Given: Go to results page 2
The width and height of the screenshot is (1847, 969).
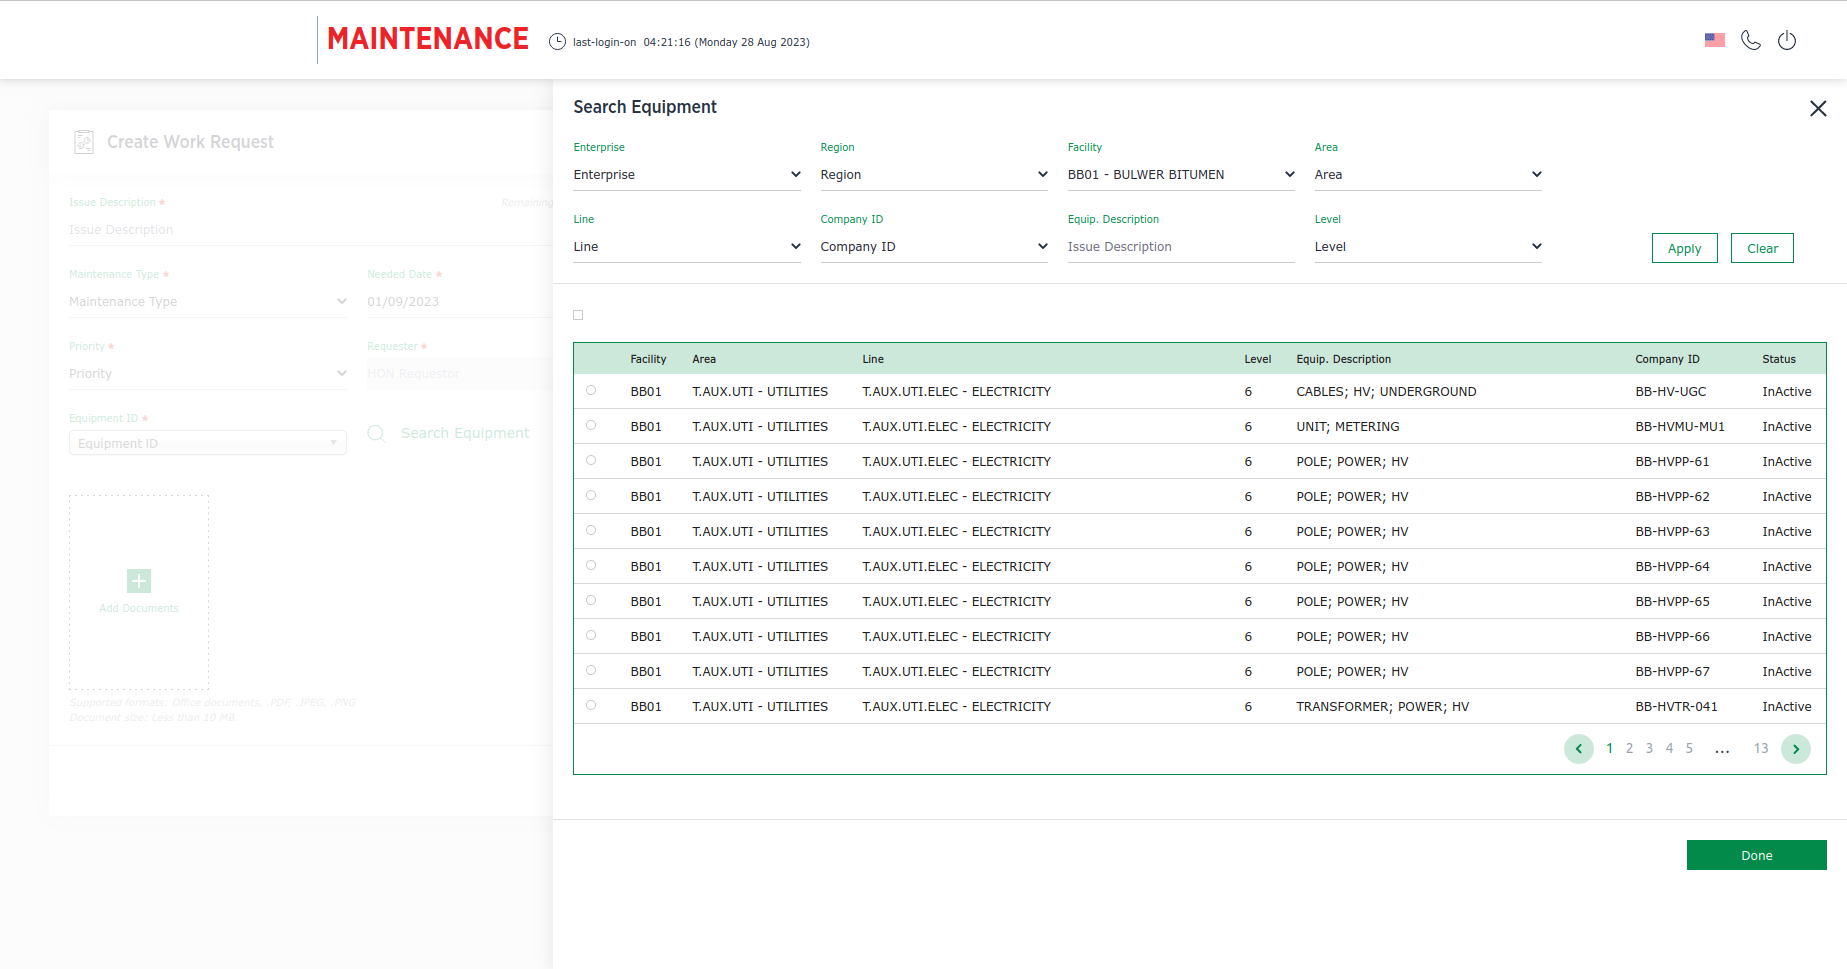Looking at the screenshot, I should tap(1629, 749).
